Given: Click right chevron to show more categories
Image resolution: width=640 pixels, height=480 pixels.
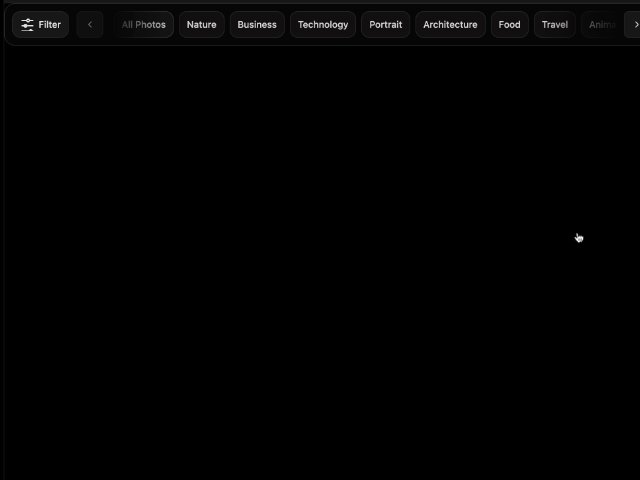Looking at the screenshot, I should coord(632,25).
